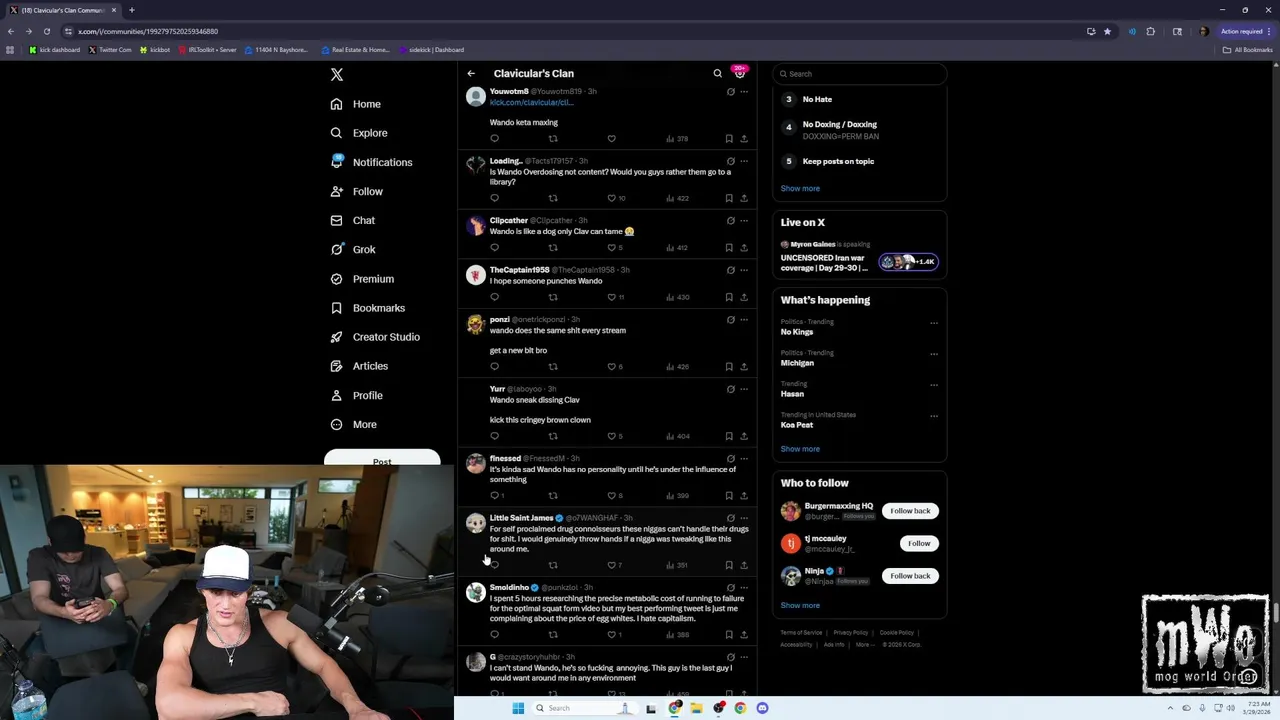Open Explore in sidebar

pyautogui.click(x=359, y=133)
